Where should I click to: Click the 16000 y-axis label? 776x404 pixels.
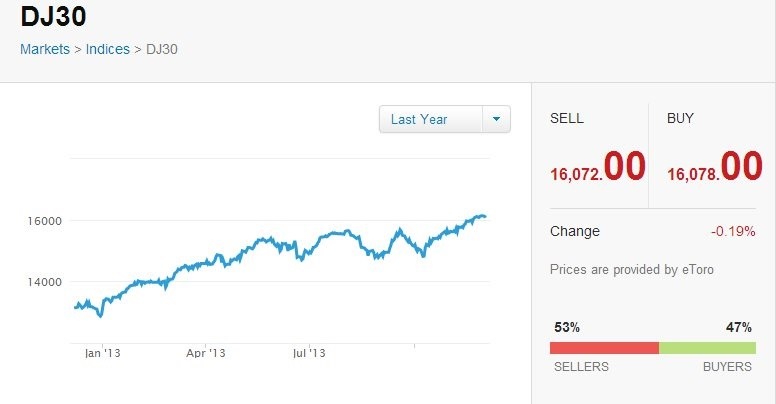(45, 220)
